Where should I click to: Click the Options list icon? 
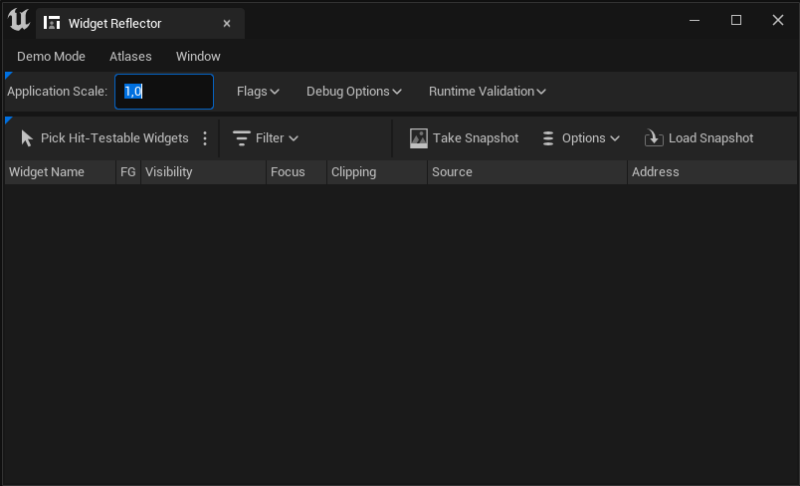pyautogui.click(x=548, y=139)
